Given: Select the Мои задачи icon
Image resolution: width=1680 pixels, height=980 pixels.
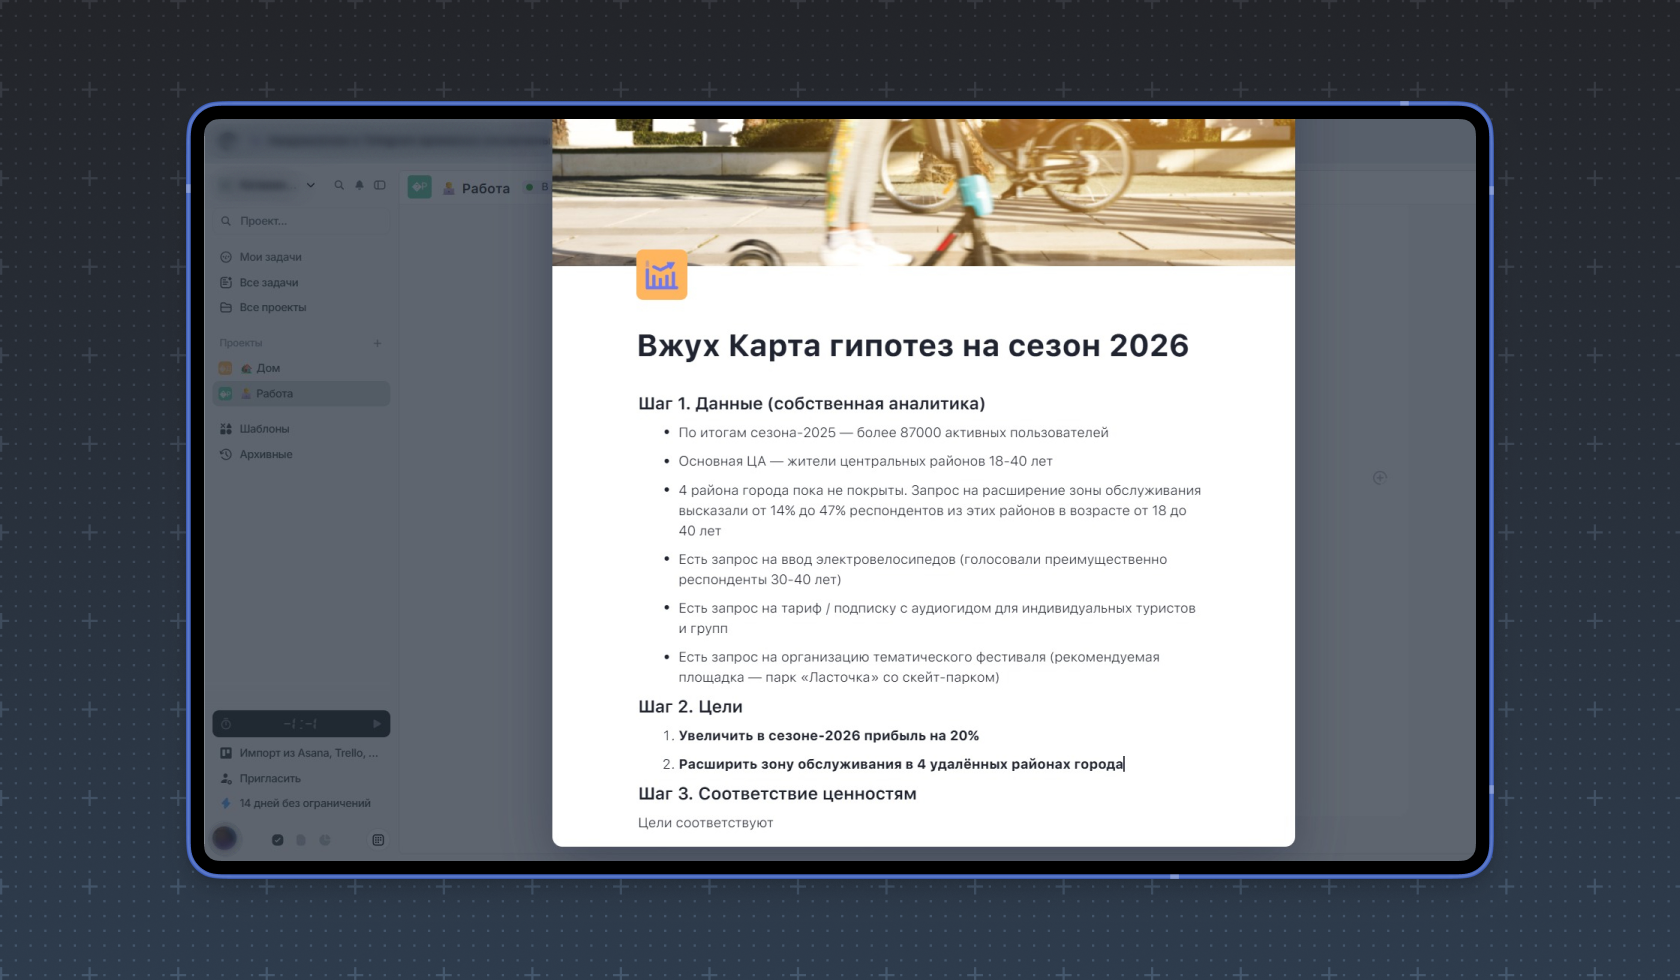Looking at the screenshot, I should [x=226, y=257].
